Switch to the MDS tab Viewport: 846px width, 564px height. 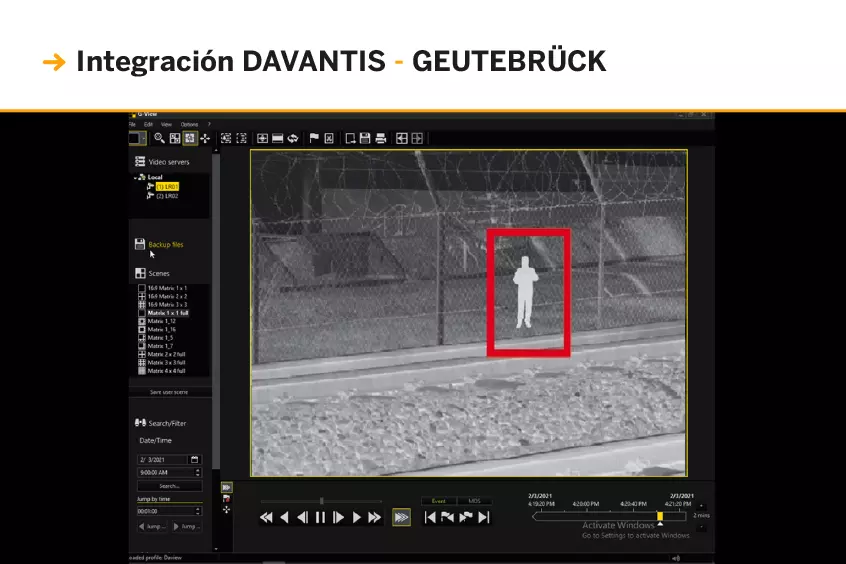tap(474, 500)
